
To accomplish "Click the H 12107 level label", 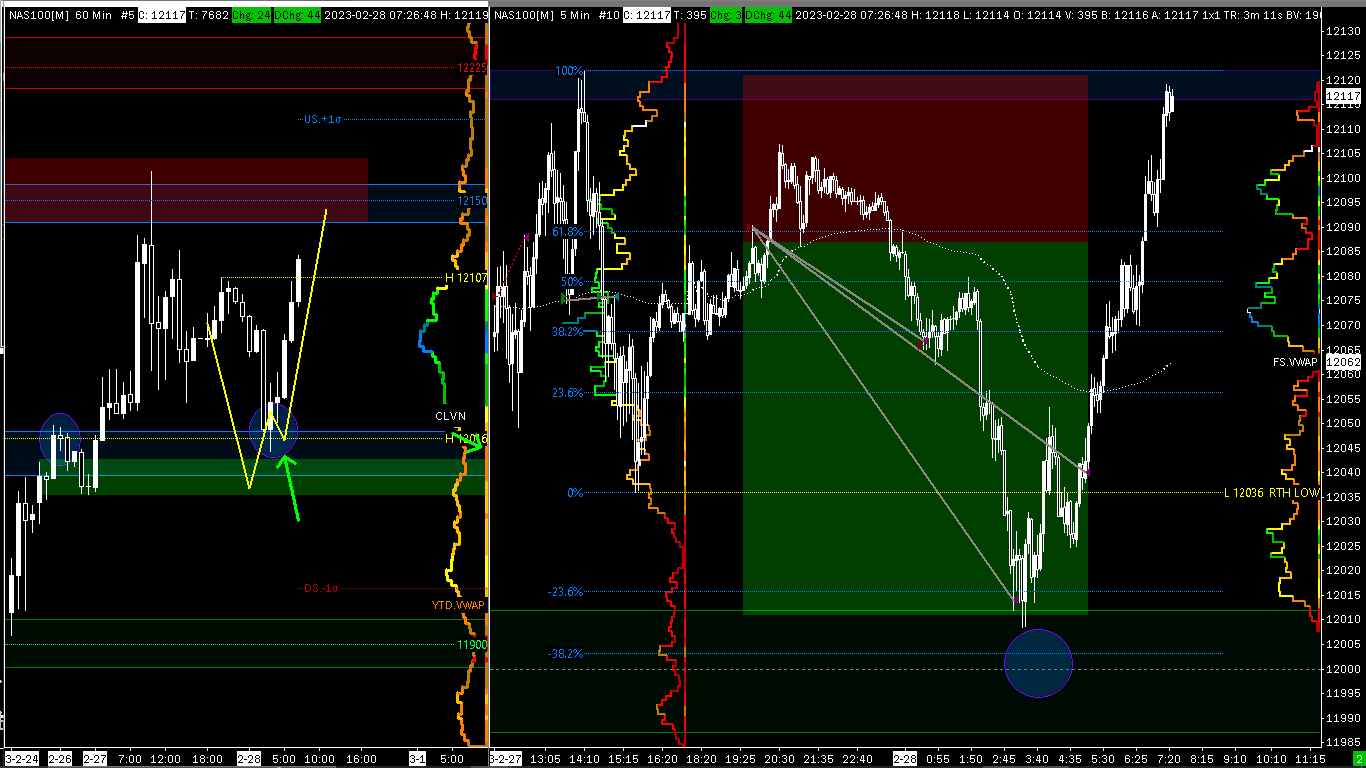I will pos(466,277).
